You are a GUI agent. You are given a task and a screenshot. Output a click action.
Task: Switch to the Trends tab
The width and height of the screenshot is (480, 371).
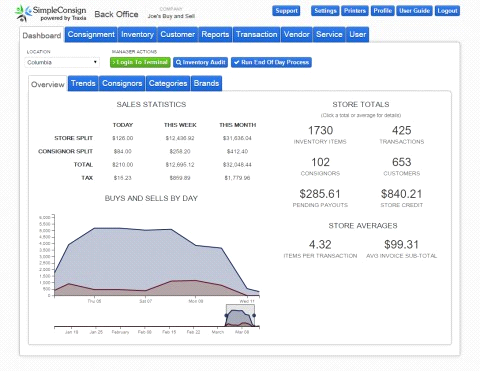coord(83,83)
